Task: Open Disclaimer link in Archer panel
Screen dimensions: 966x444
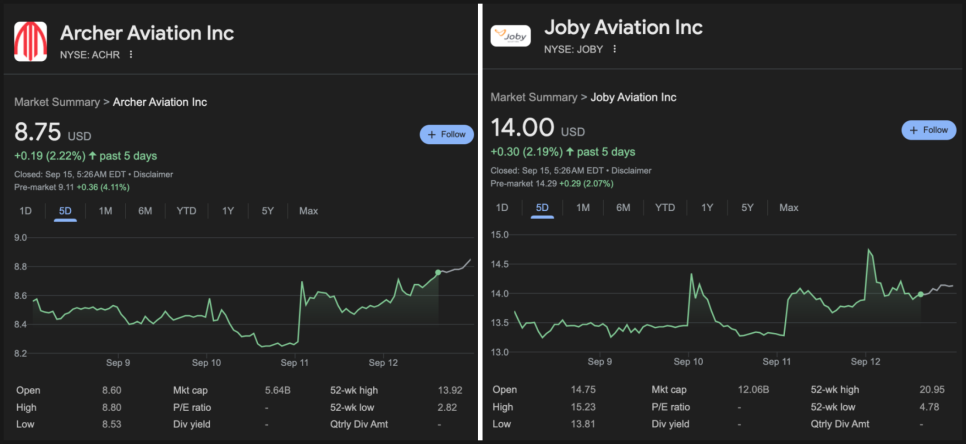Action: [153, 174]
